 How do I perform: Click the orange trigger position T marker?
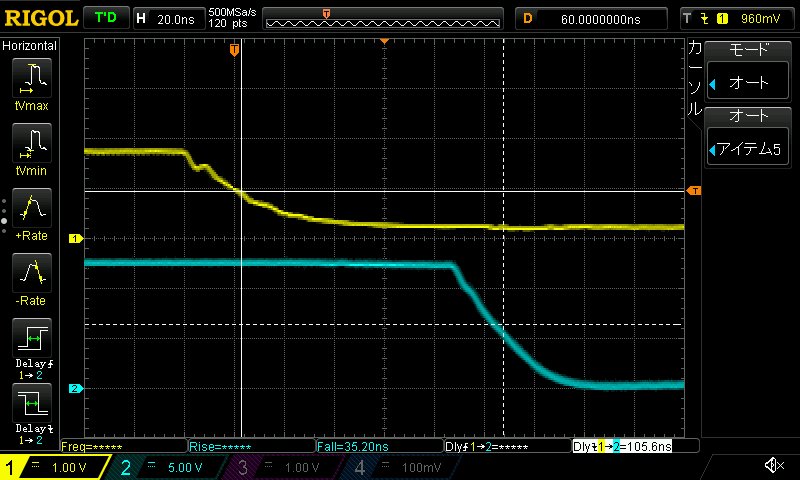[234, 49]
